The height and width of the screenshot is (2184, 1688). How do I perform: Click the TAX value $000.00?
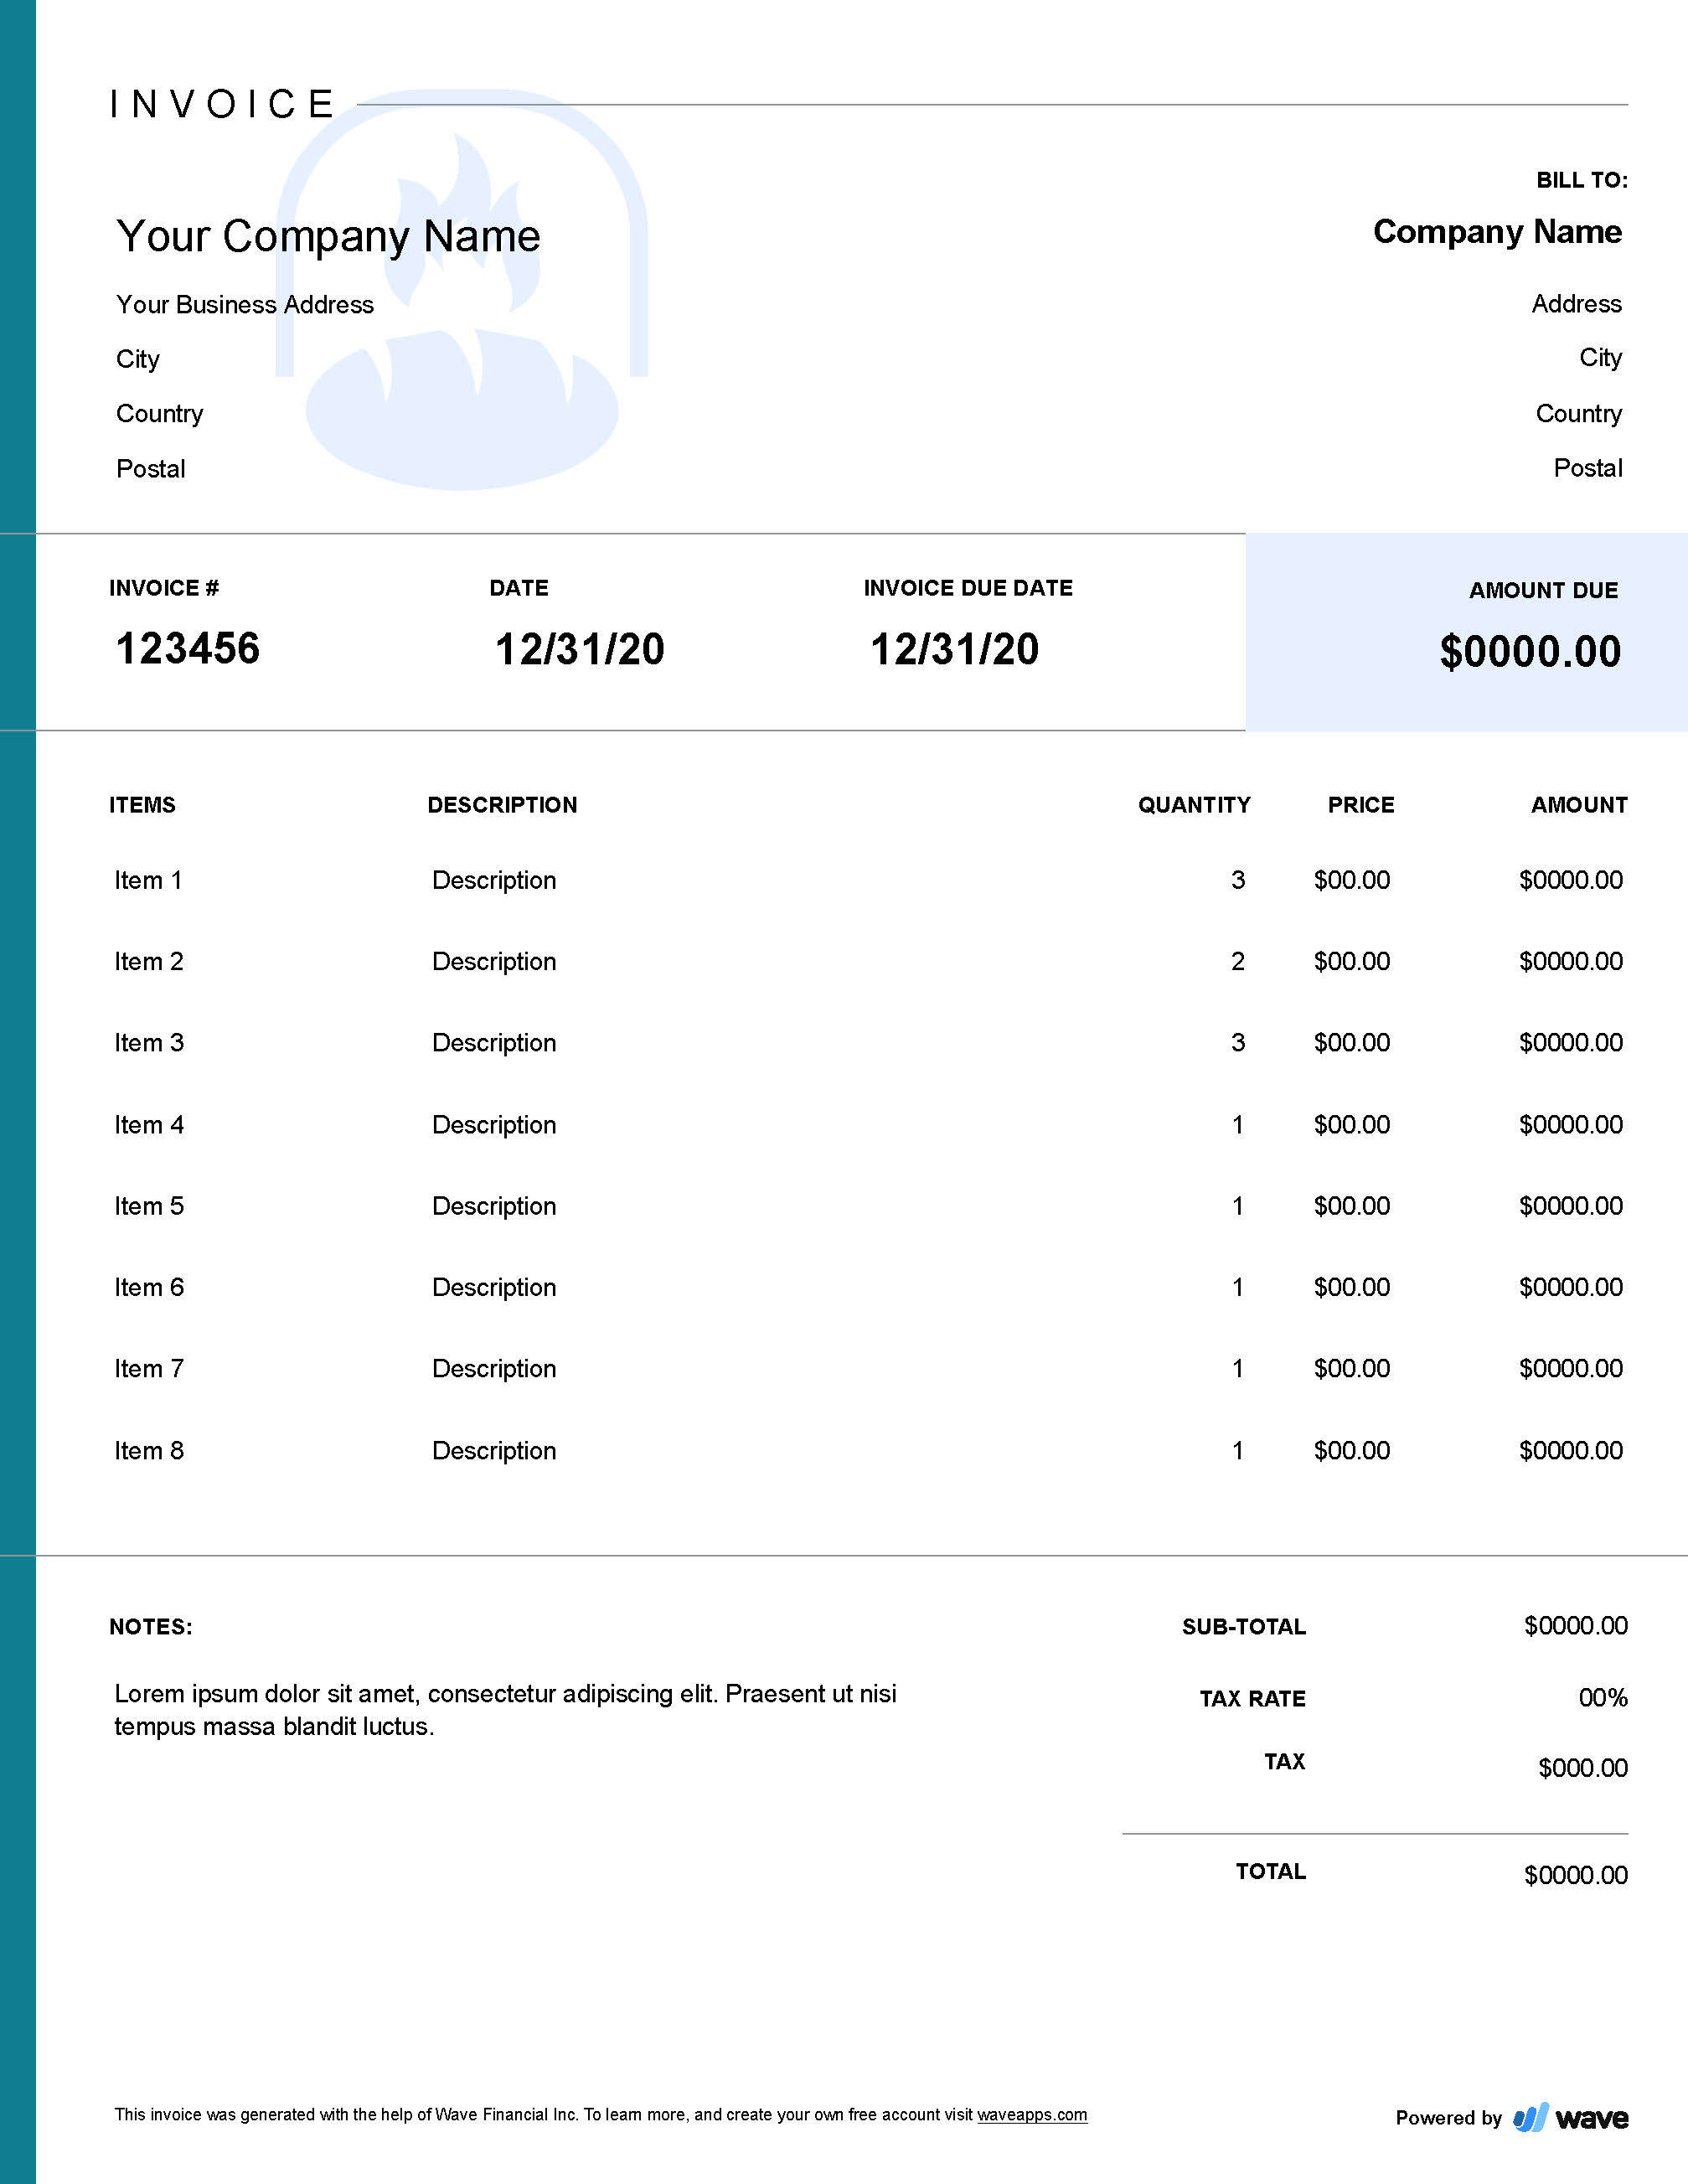click(x=1583, y=1768)
